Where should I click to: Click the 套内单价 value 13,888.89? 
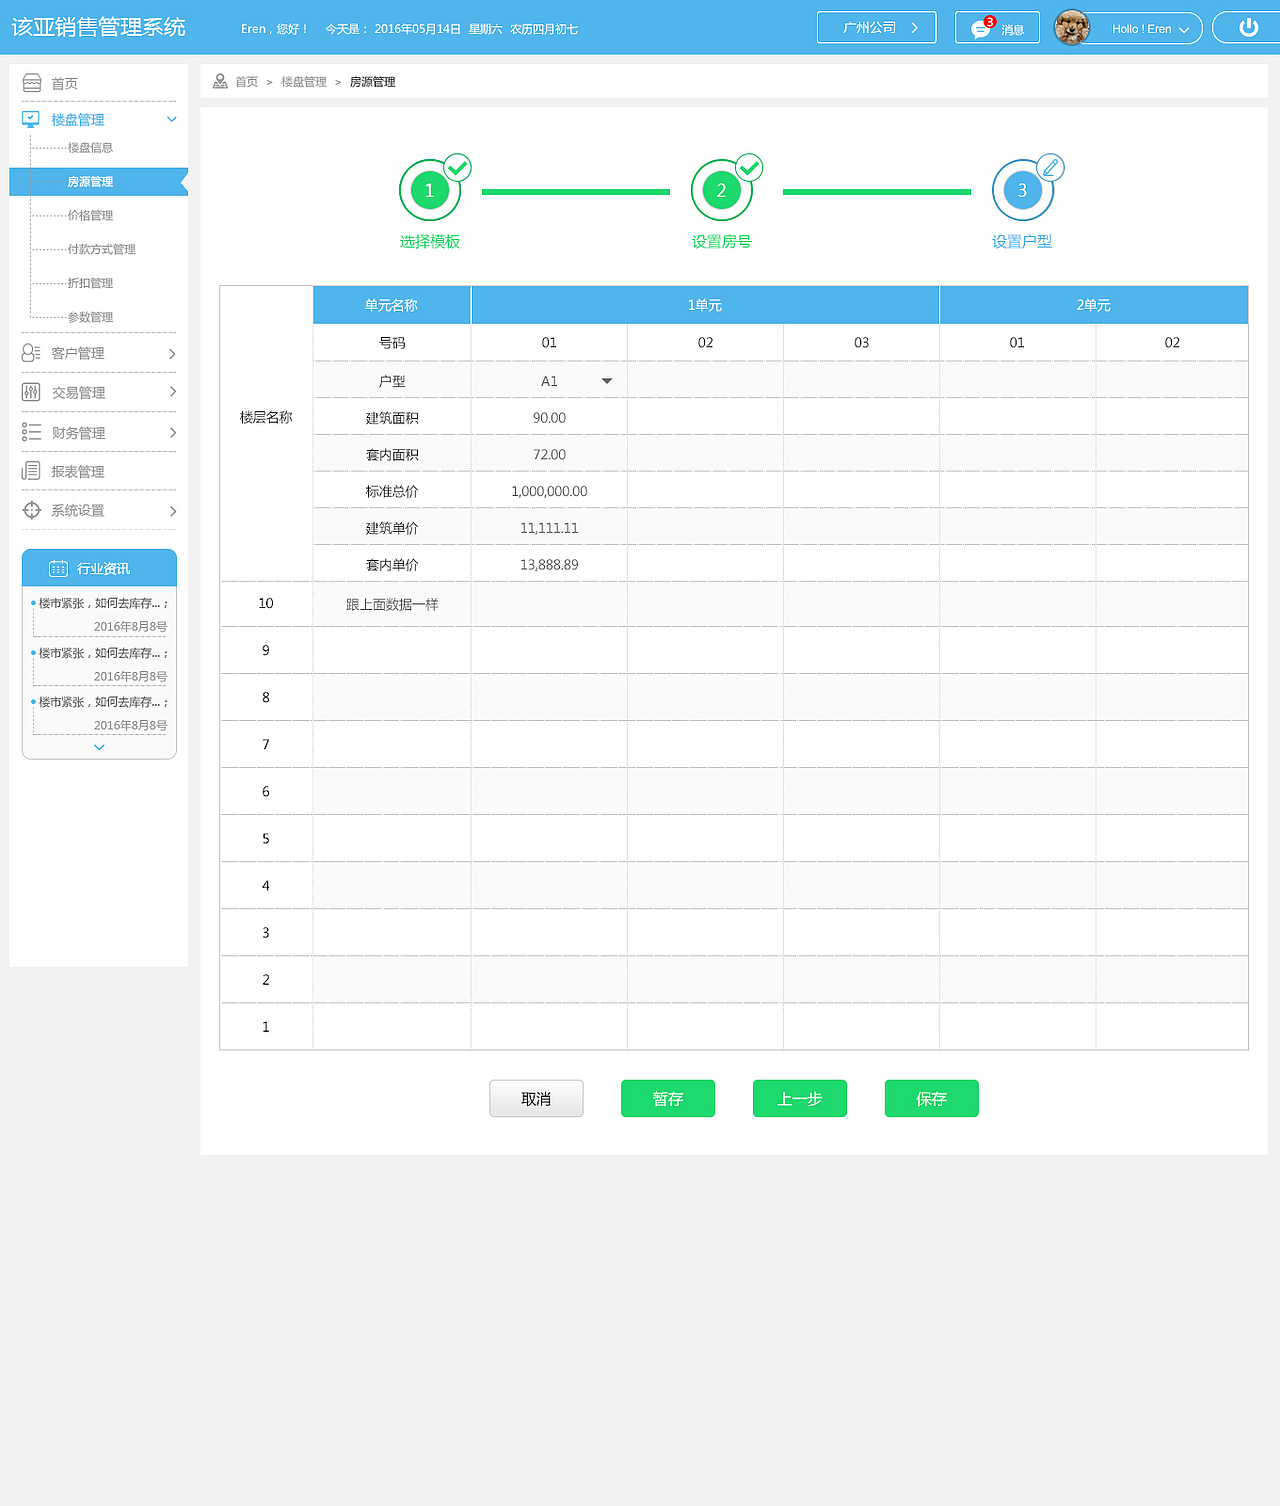(549, 565)
